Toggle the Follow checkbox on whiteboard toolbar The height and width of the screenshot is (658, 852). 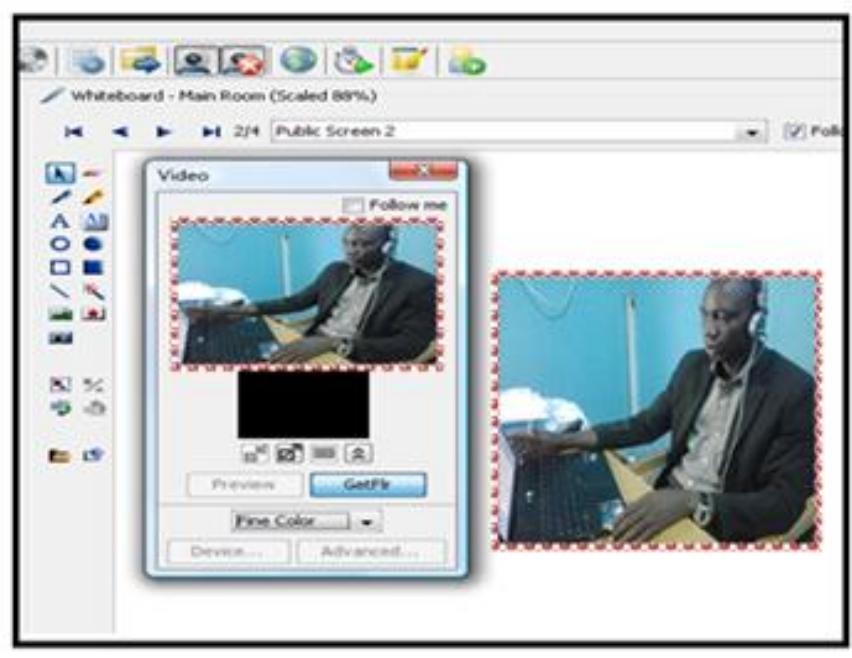[x=794, y=131]
